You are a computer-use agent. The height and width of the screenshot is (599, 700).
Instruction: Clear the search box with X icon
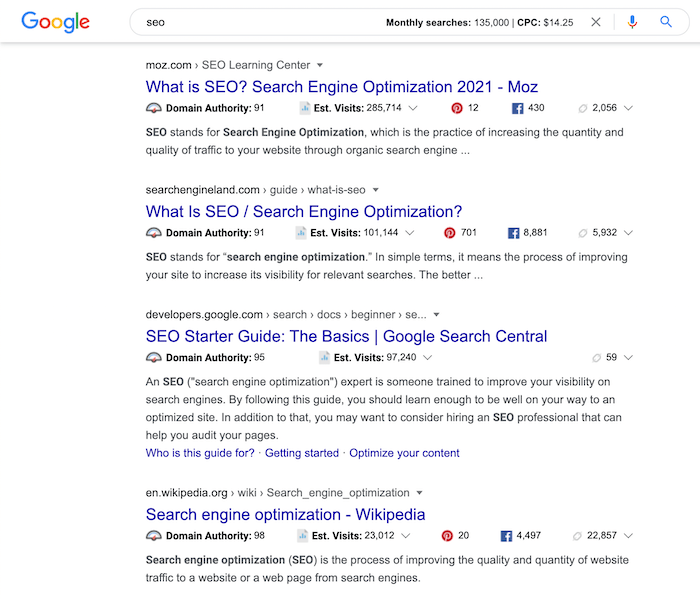(x=596, y=22)
